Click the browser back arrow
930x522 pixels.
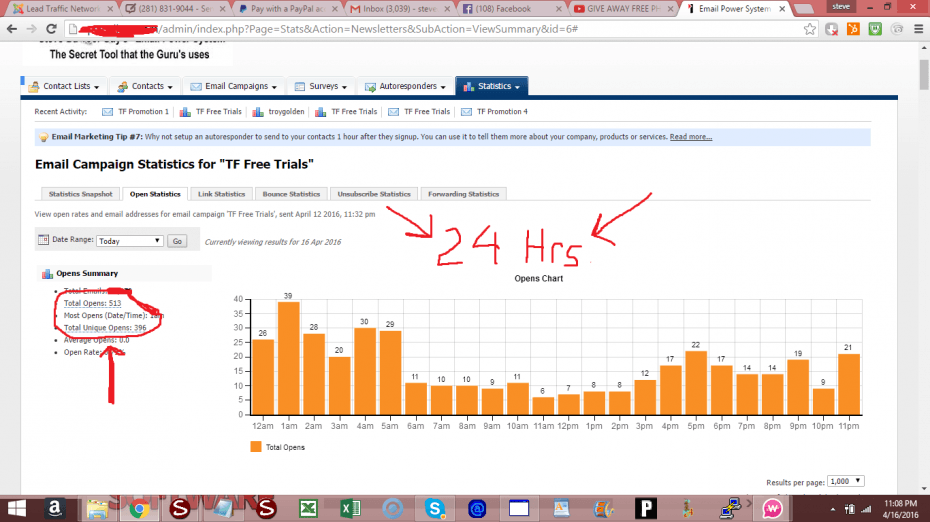pos(9,29)
